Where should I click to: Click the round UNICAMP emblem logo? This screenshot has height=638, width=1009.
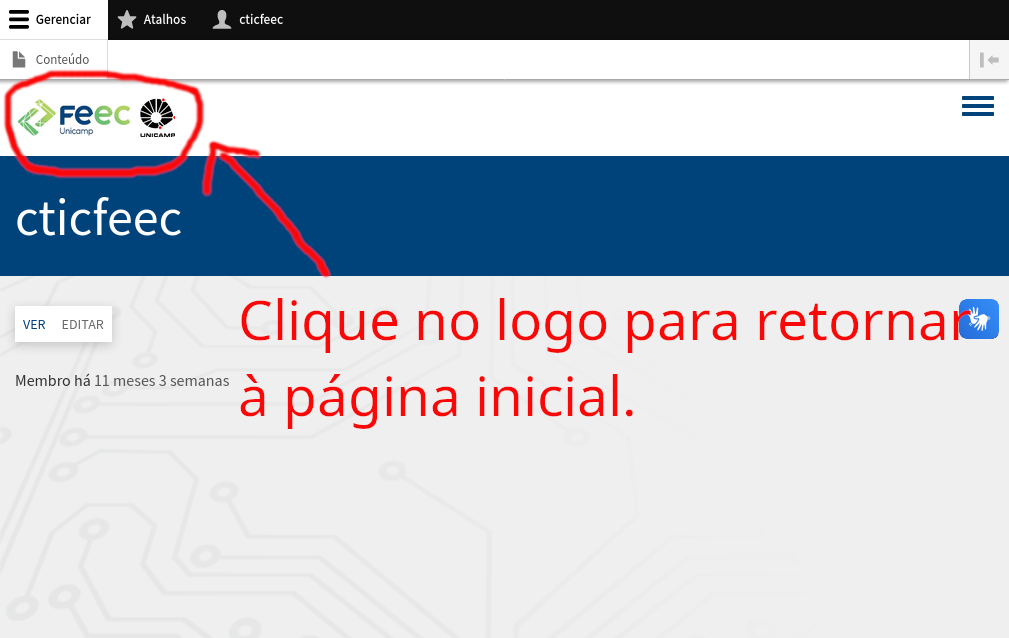pos(158,118)
